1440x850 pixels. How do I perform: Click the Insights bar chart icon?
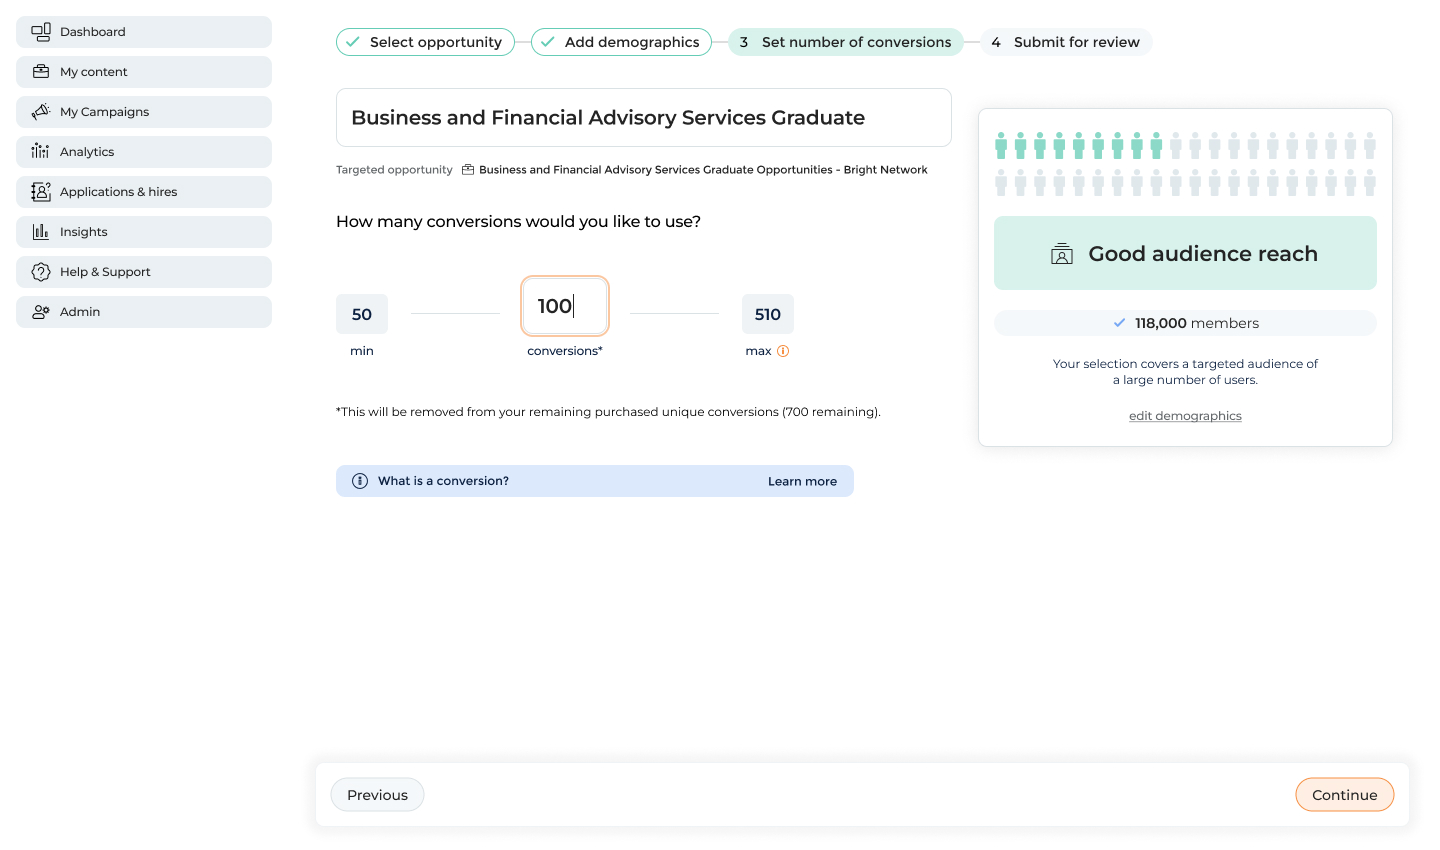[x=41, y=232]
